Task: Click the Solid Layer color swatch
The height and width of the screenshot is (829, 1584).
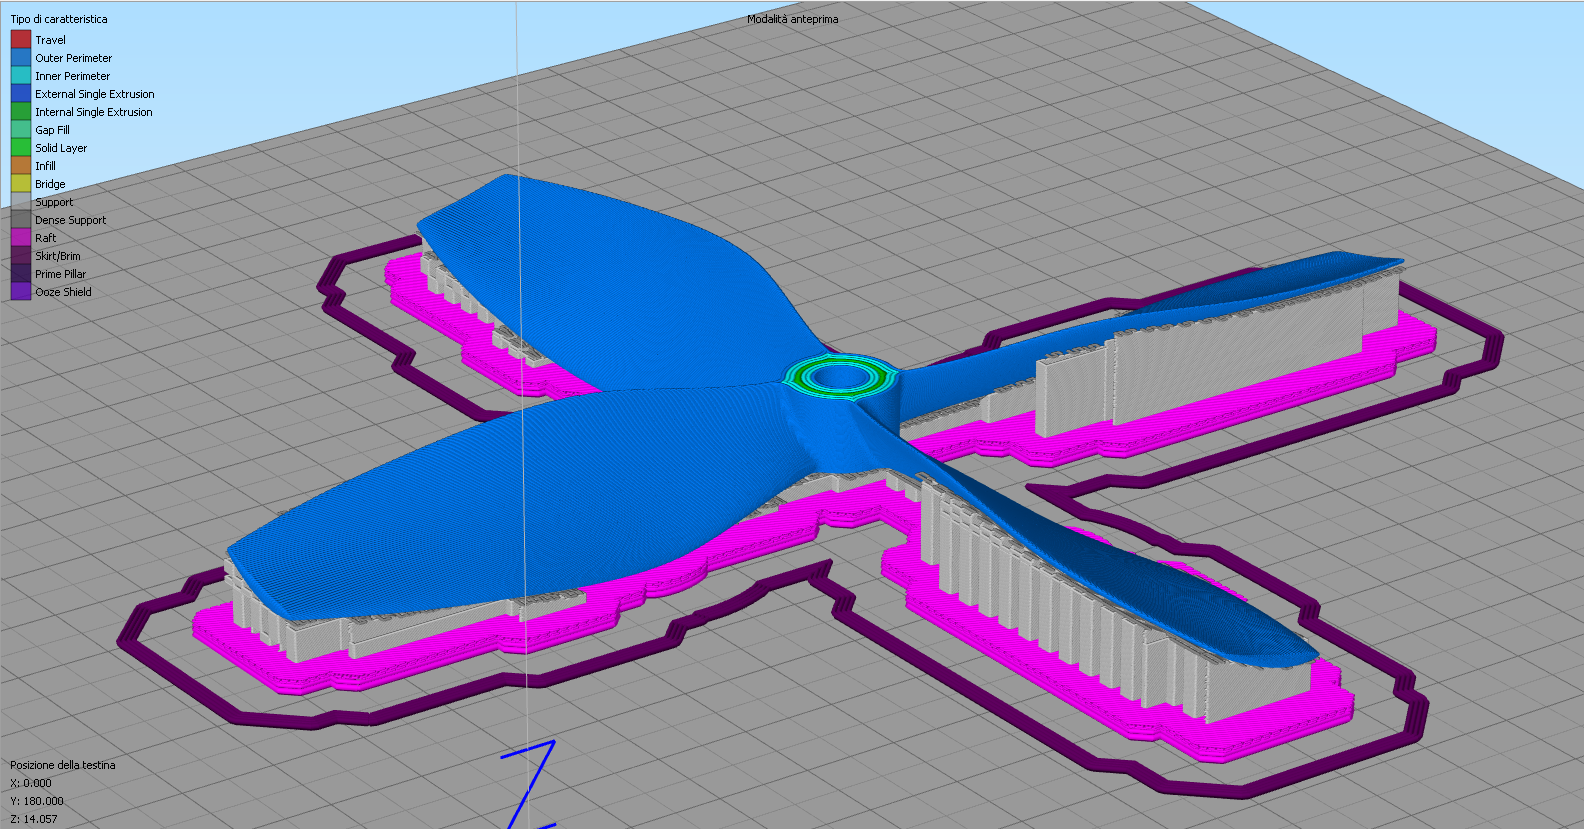Action: click(21, 148)
